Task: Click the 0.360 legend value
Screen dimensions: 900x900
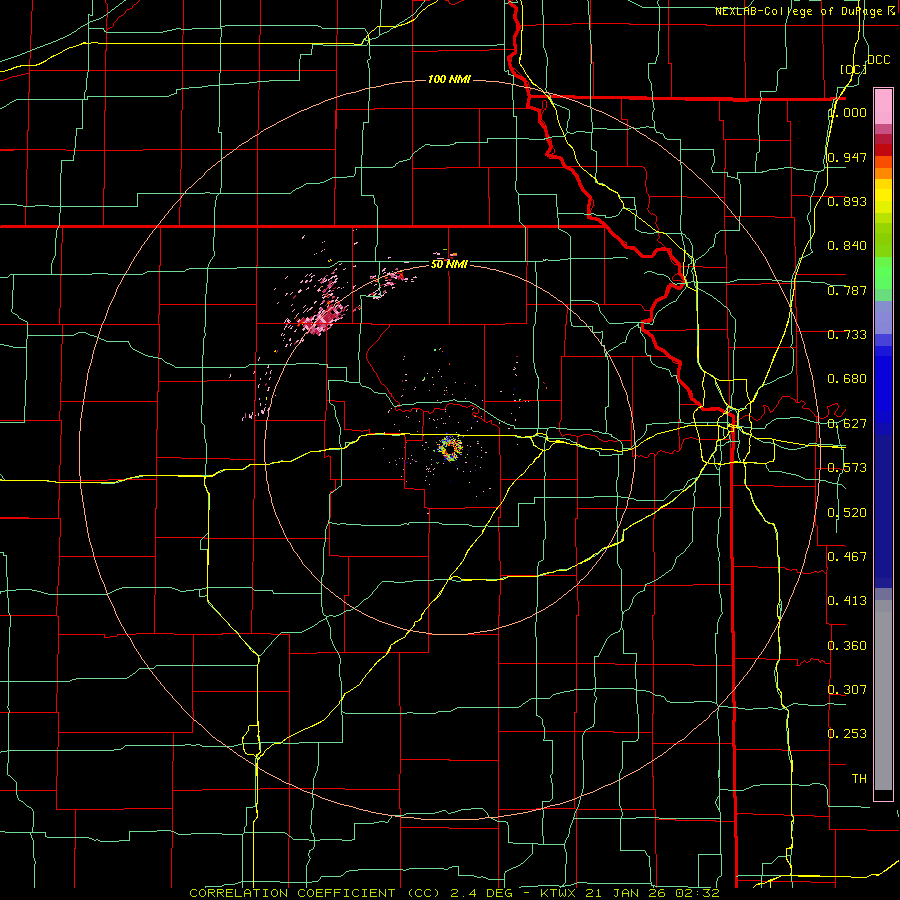Action: [x=847, y=645]
